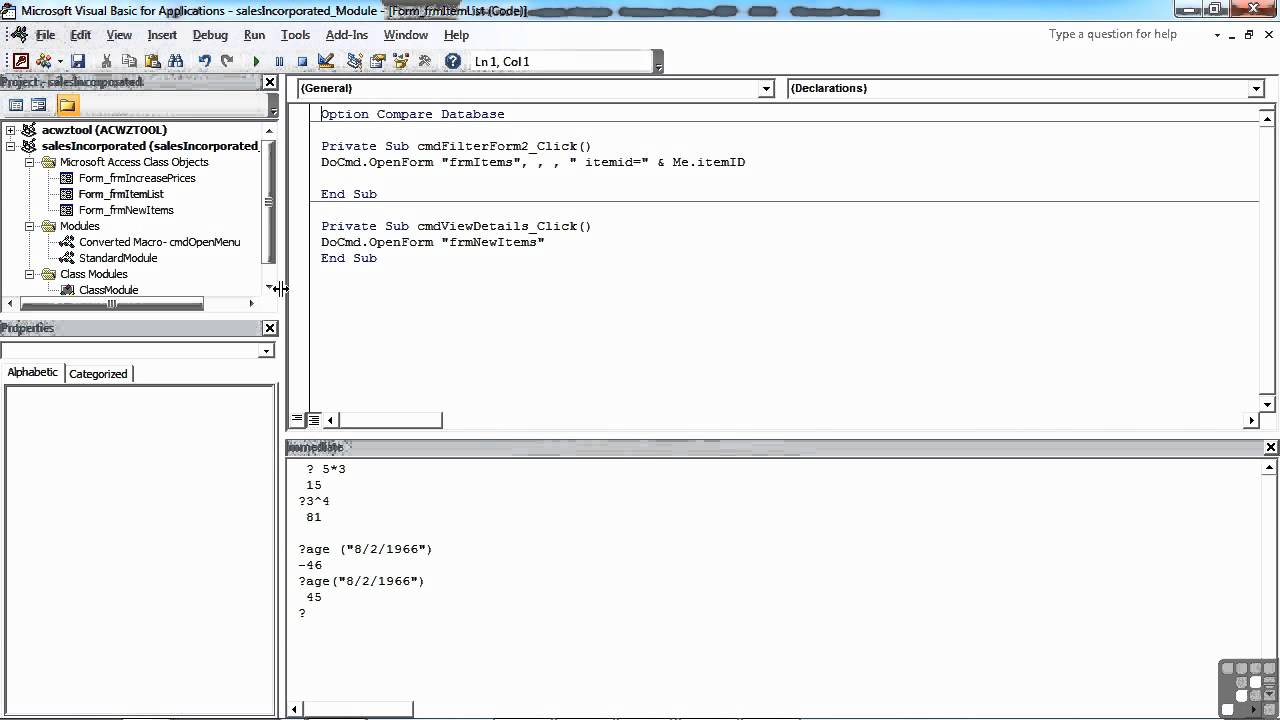Close the Properties panel
This screenshot has width=1280, height=720.
pos(269,328)
